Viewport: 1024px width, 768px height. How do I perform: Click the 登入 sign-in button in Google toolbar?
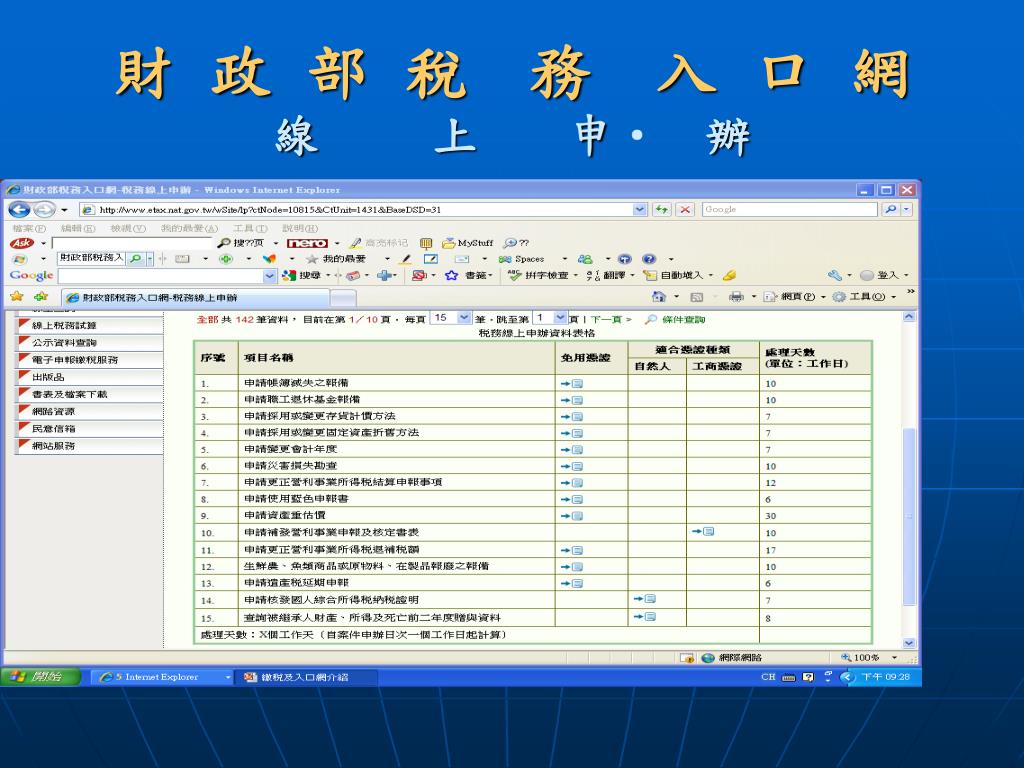coord(883,276)
